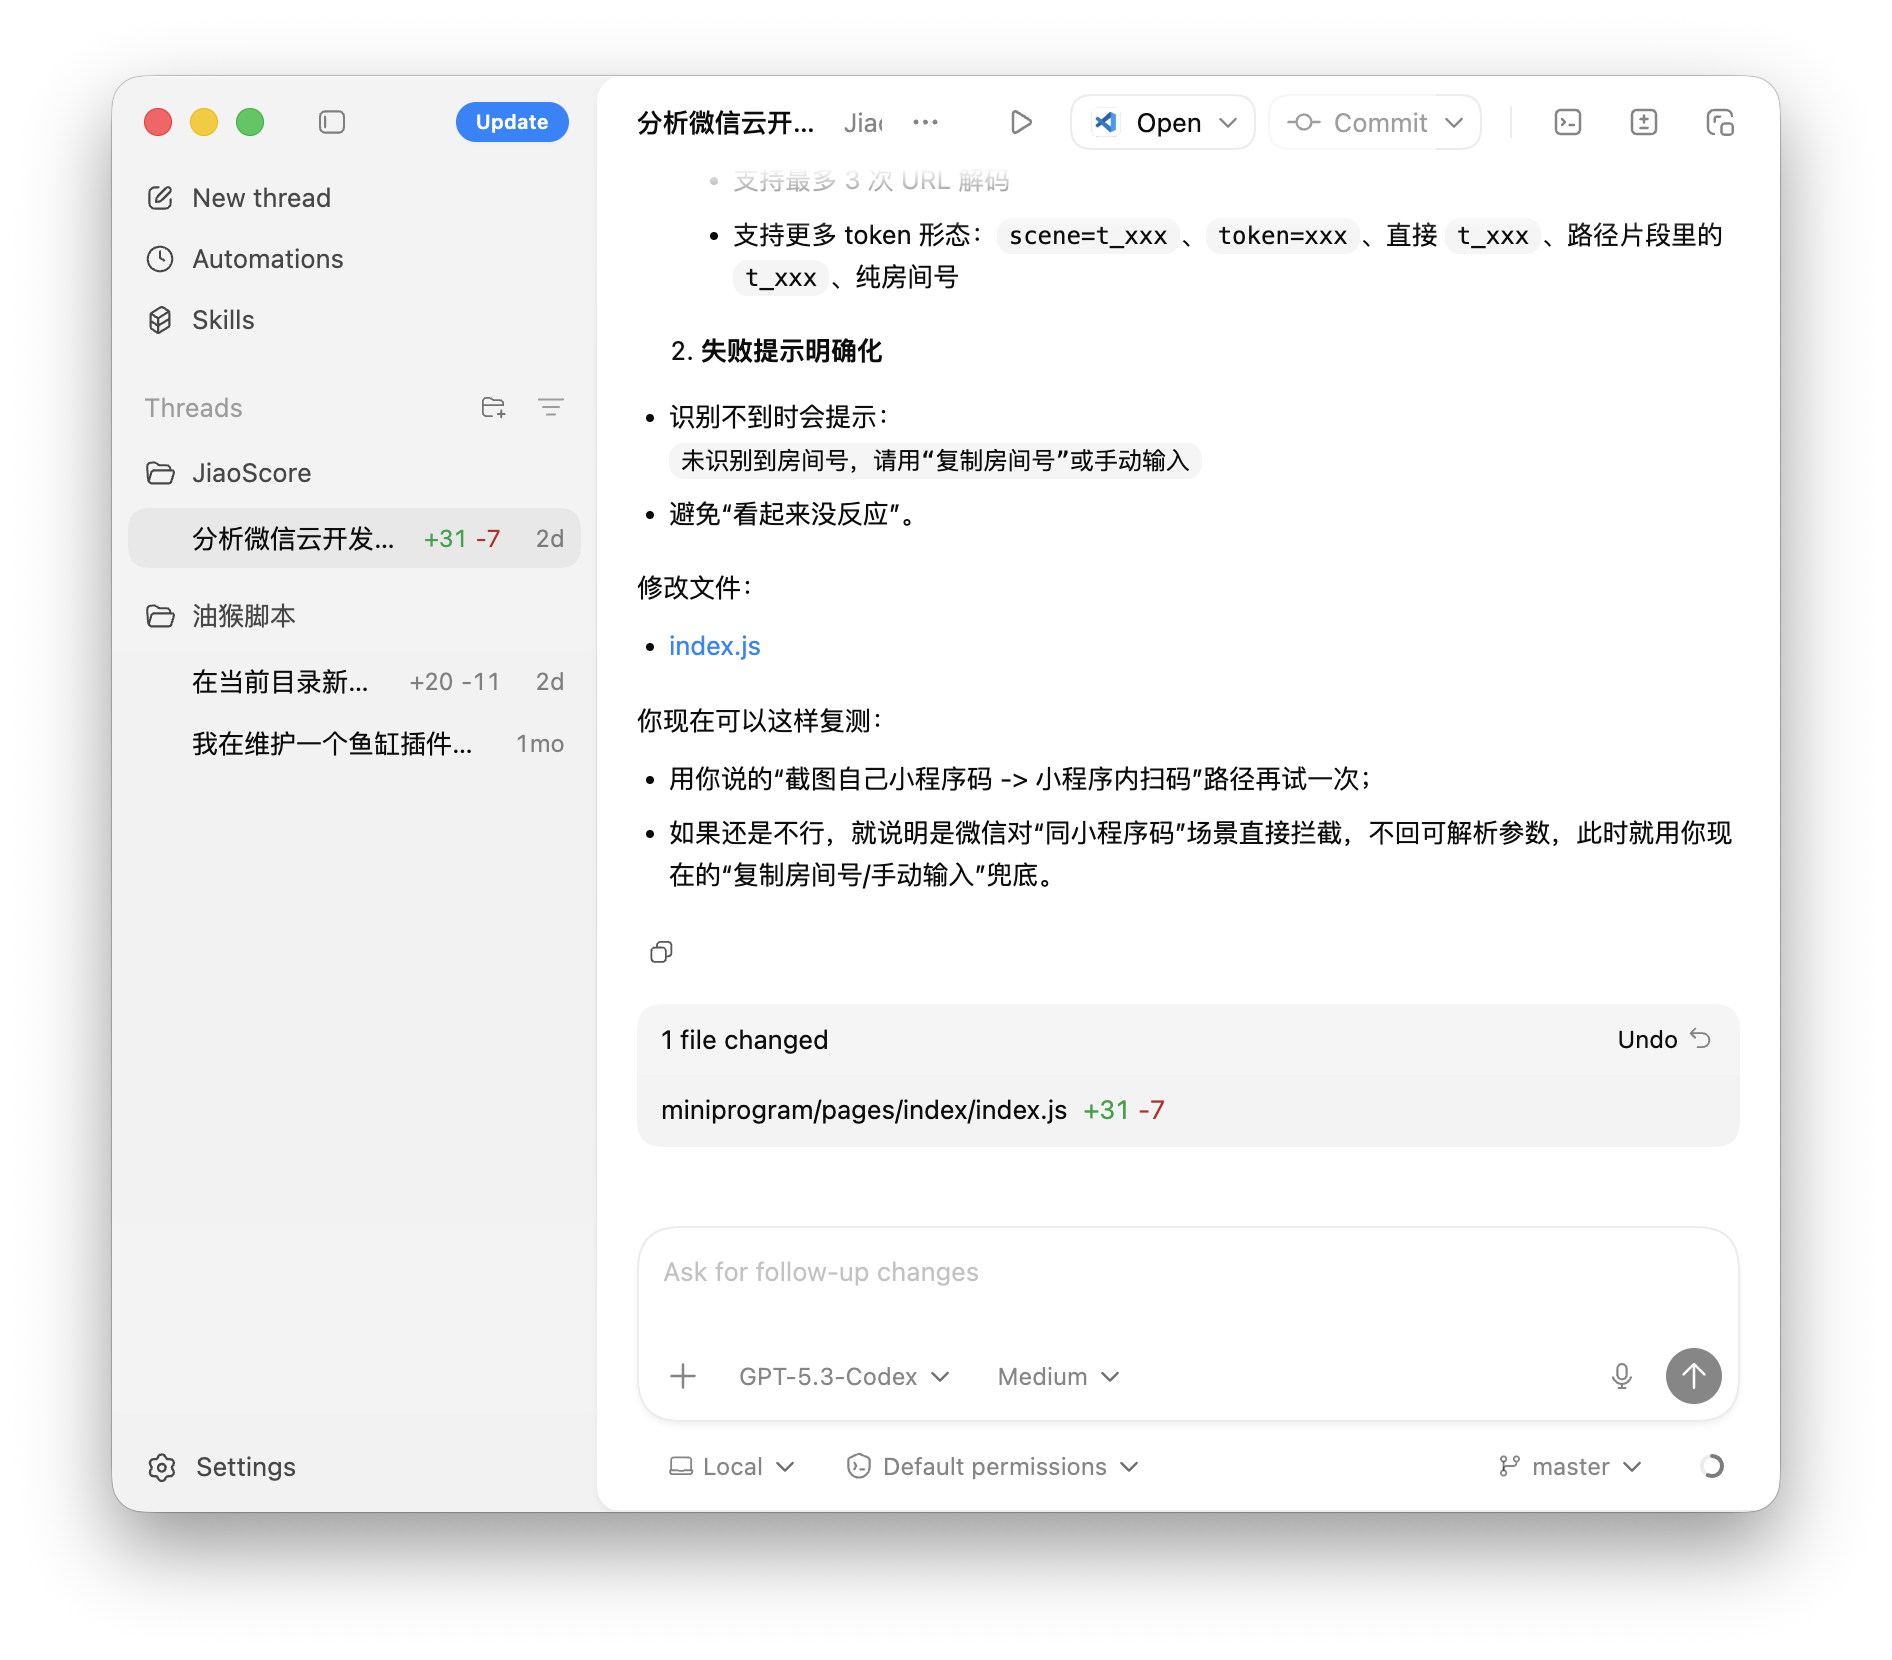
Task: Copy the response with the copy icon
Action: click(x=661, y=952)
